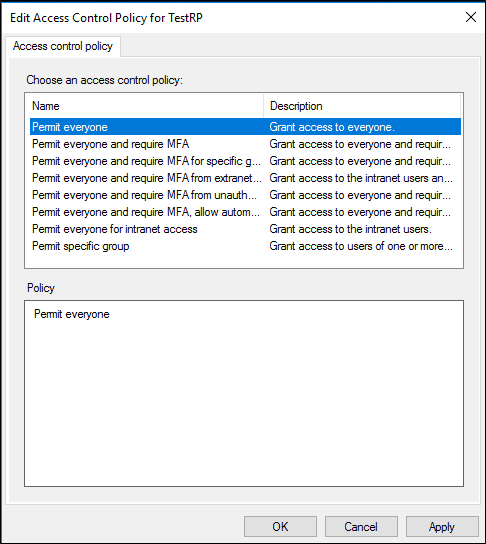
Task: Confirm with the OK button
Action: point(280,527)
